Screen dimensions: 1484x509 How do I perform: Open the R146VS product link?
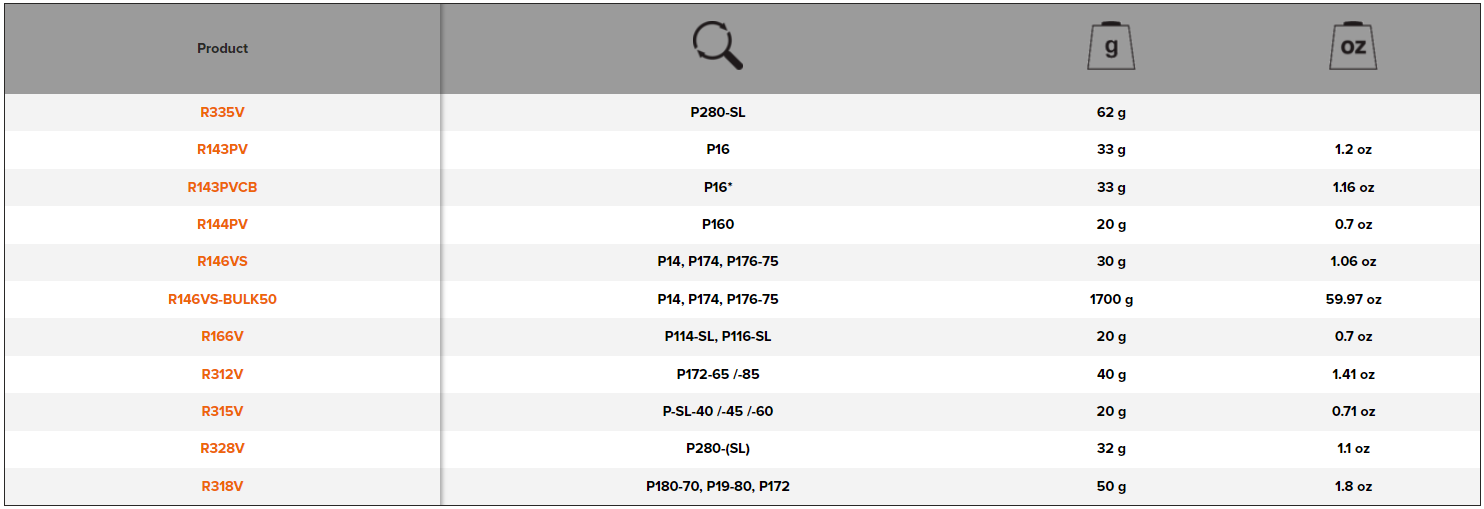pyautogui.click(x=222, y=261)
